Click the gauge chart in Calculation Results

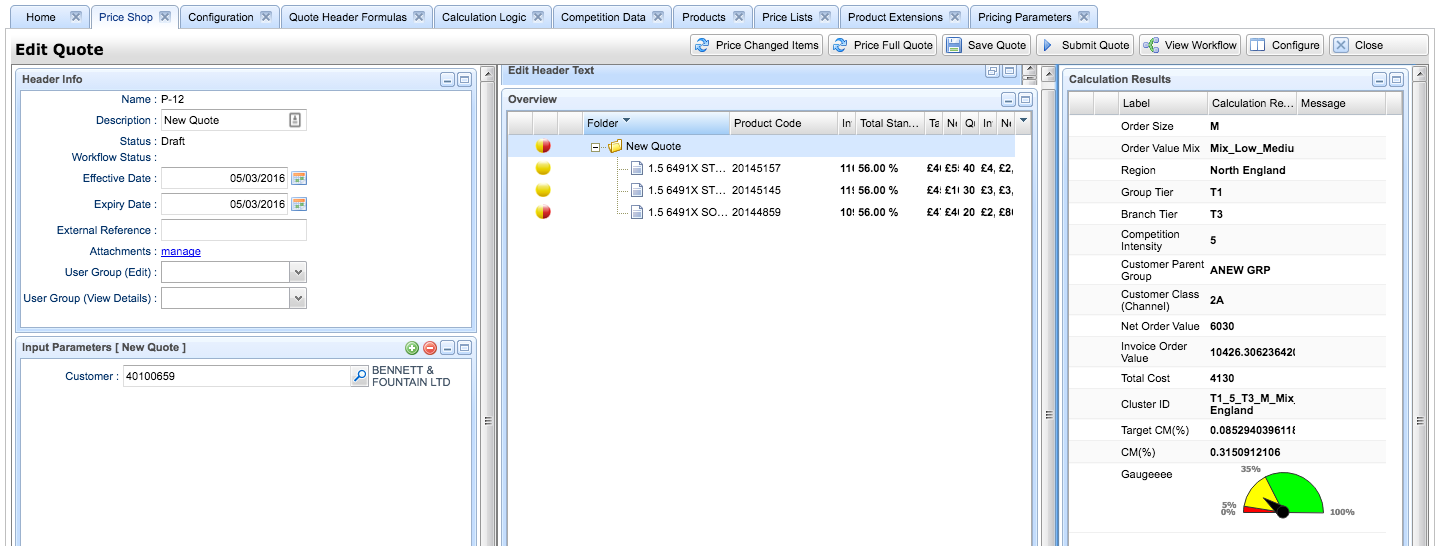pyautogui.click(x=1282, y=493)
